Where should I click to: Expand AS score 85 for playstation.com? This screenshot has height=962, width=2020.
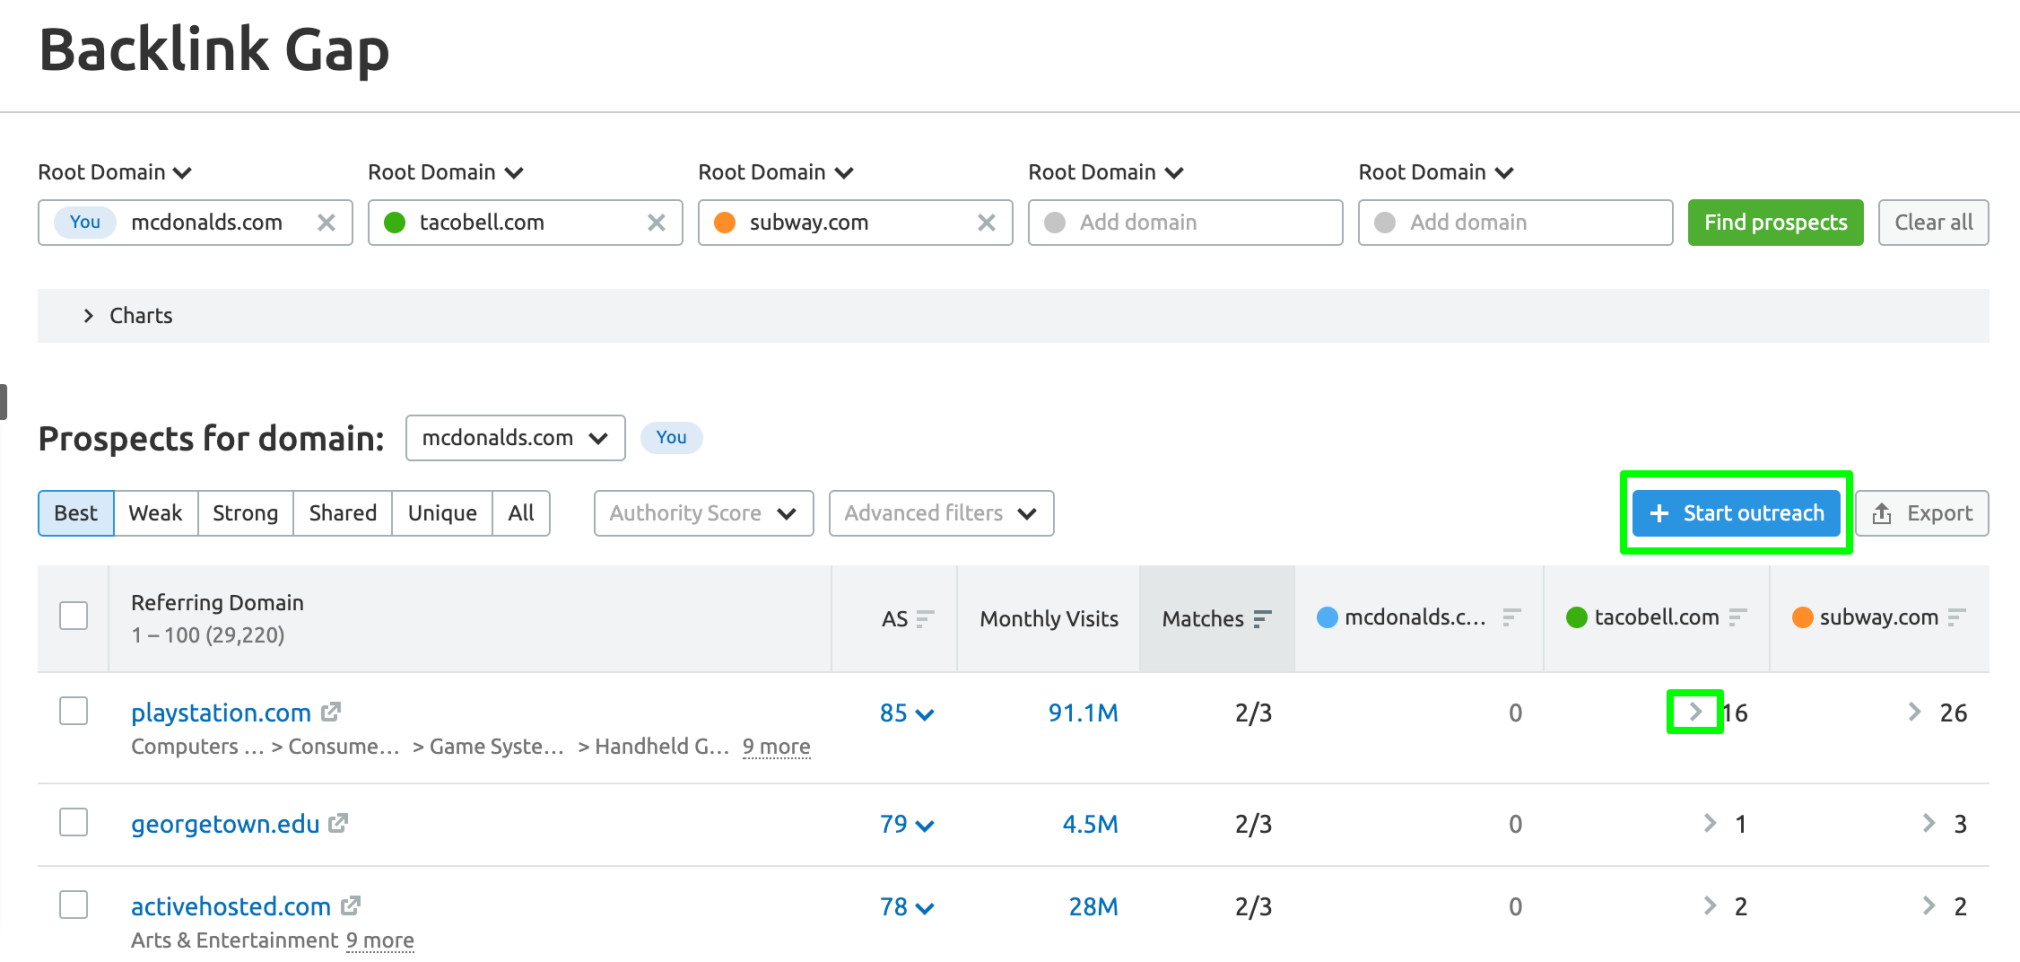point(907,713)
